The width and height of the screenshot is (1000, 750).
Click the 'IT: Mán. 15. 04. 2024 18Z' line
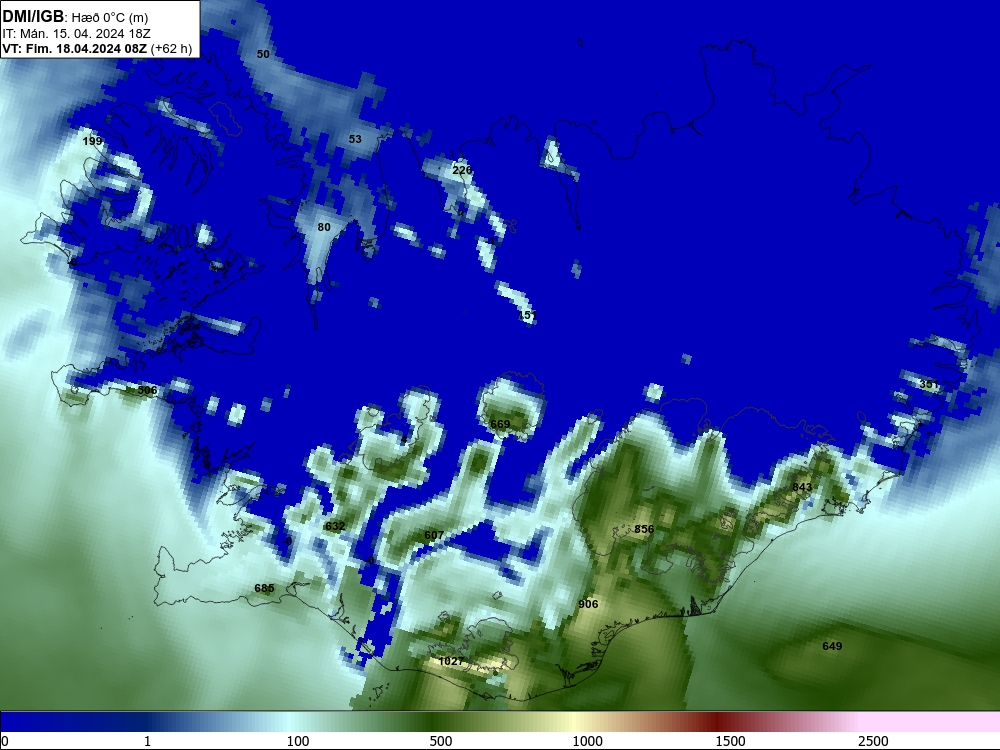pos(77,33)
